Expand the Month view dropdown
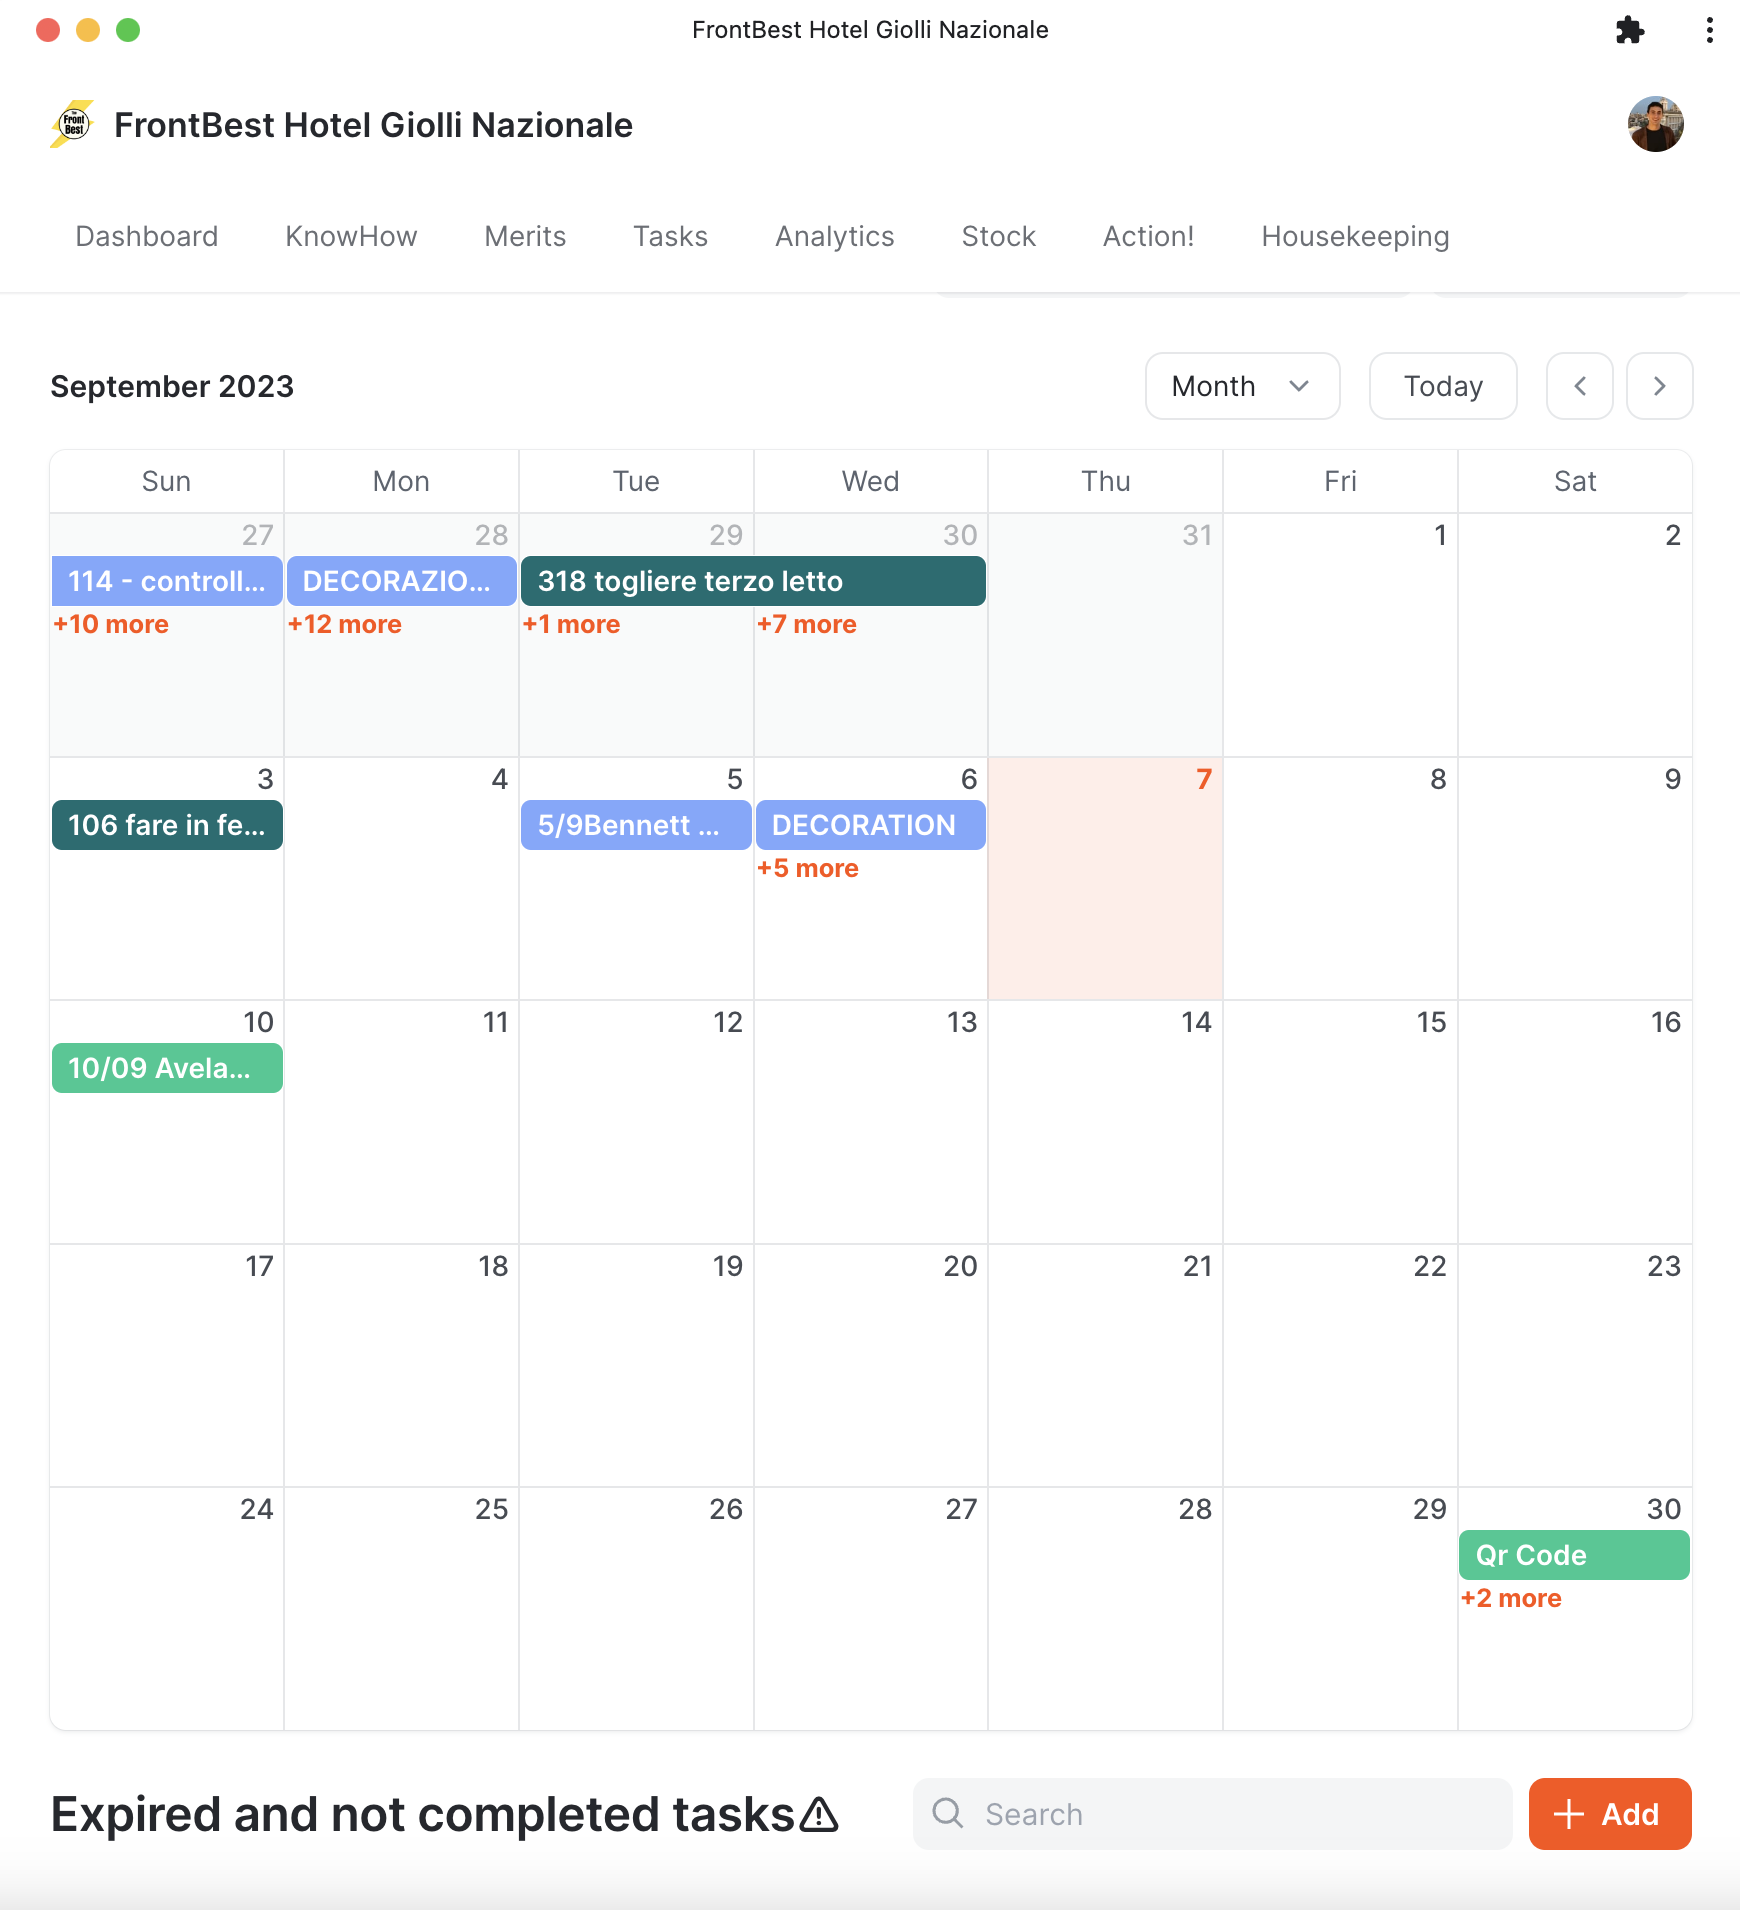 [1242, 386]
